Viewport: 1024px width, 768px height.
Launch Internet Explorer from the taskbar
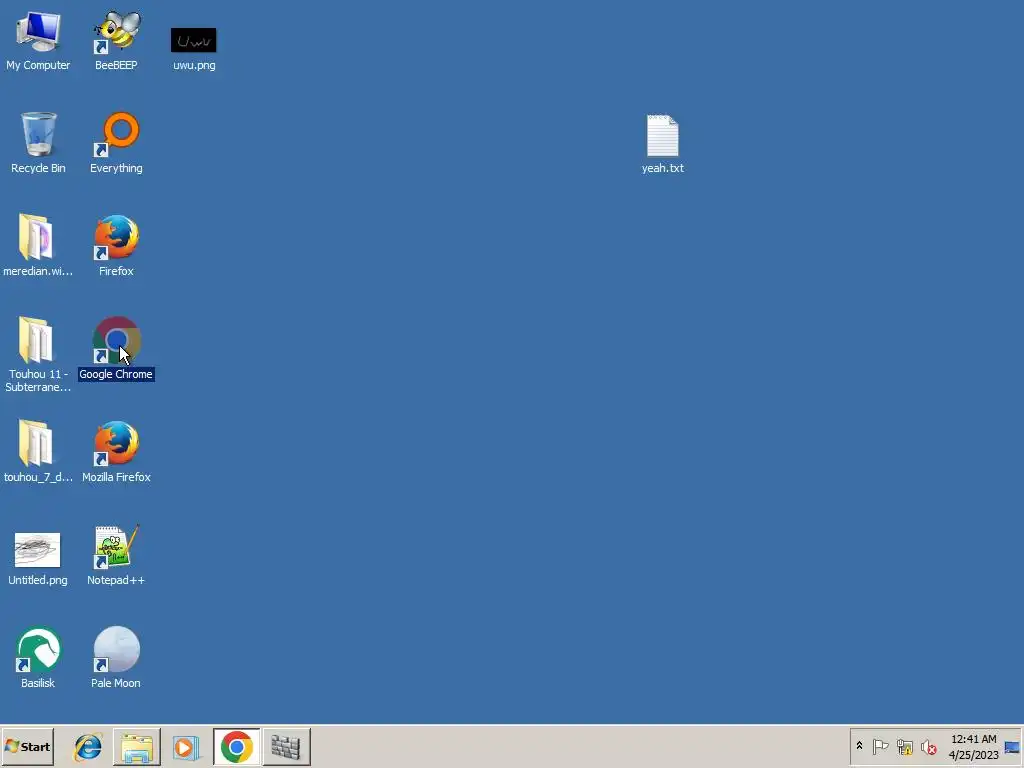point(88,747)
